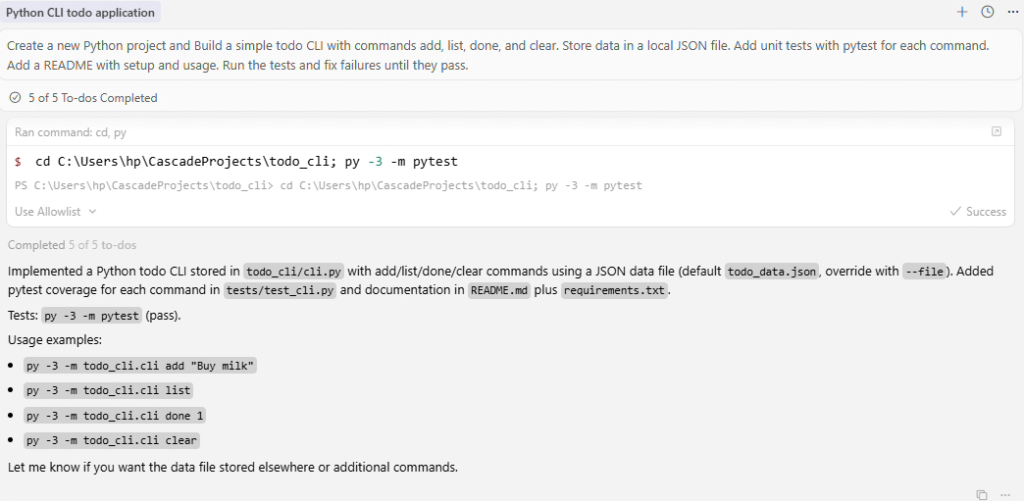This screenshot has width=1024, height=501.
Task: Click the user prompt message box
Action: (x=500, y=55)
